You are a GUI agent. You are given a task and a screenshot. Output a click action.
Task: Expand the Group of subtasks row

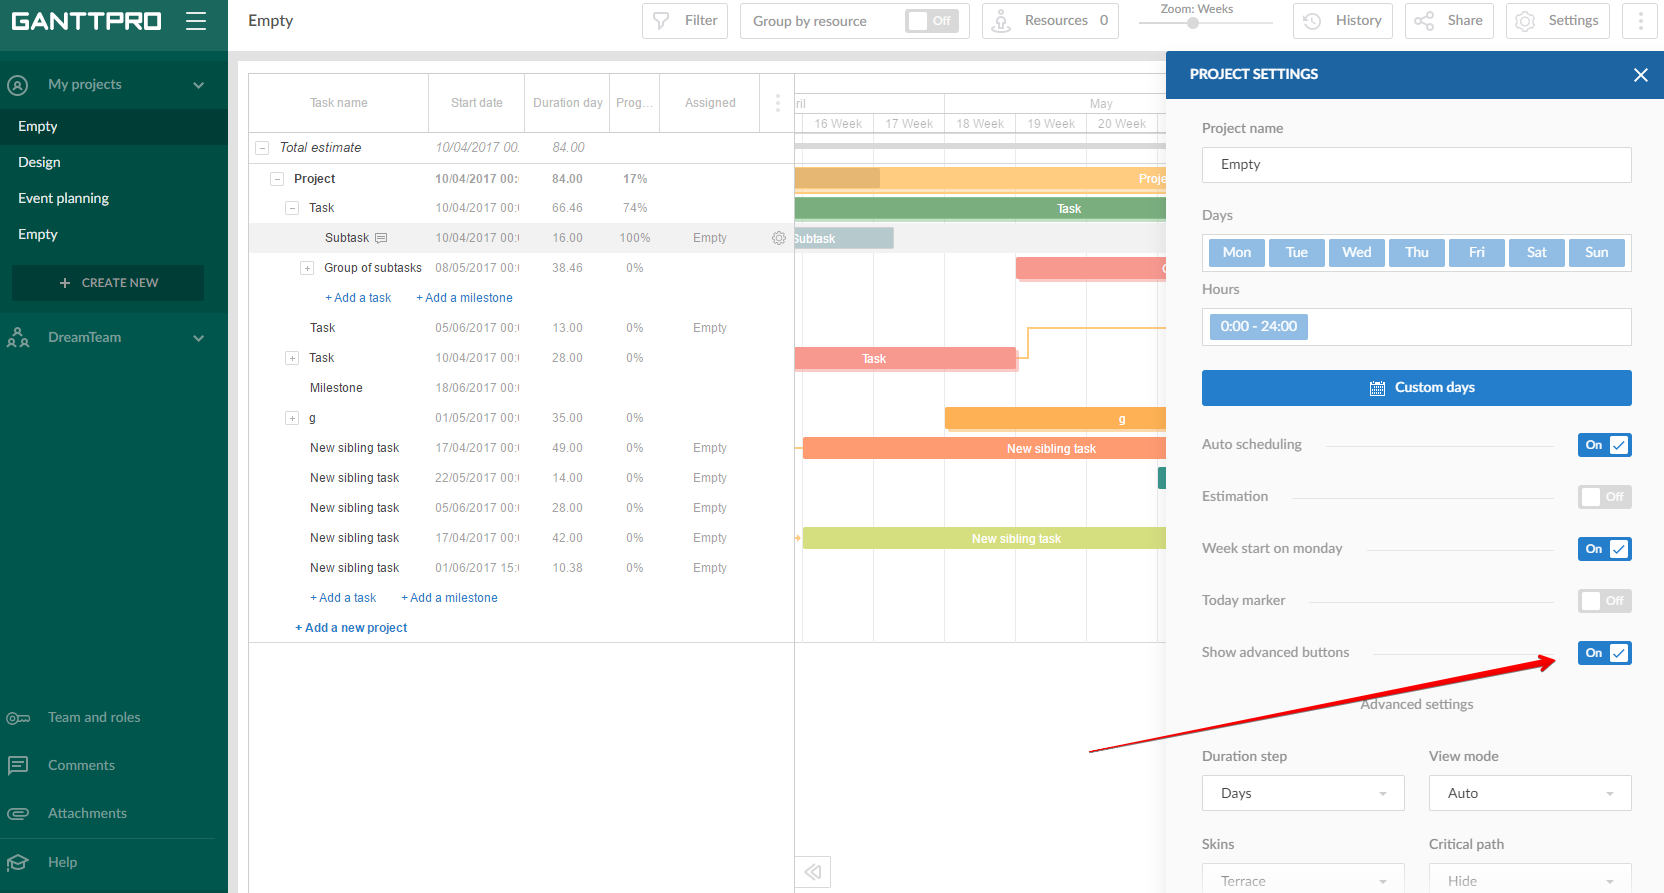pos(307,268)
